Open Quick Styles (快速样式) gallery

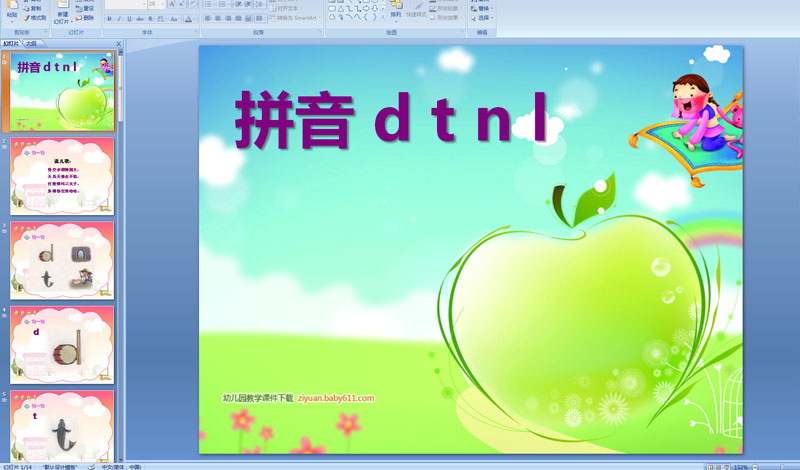(416, 10)
